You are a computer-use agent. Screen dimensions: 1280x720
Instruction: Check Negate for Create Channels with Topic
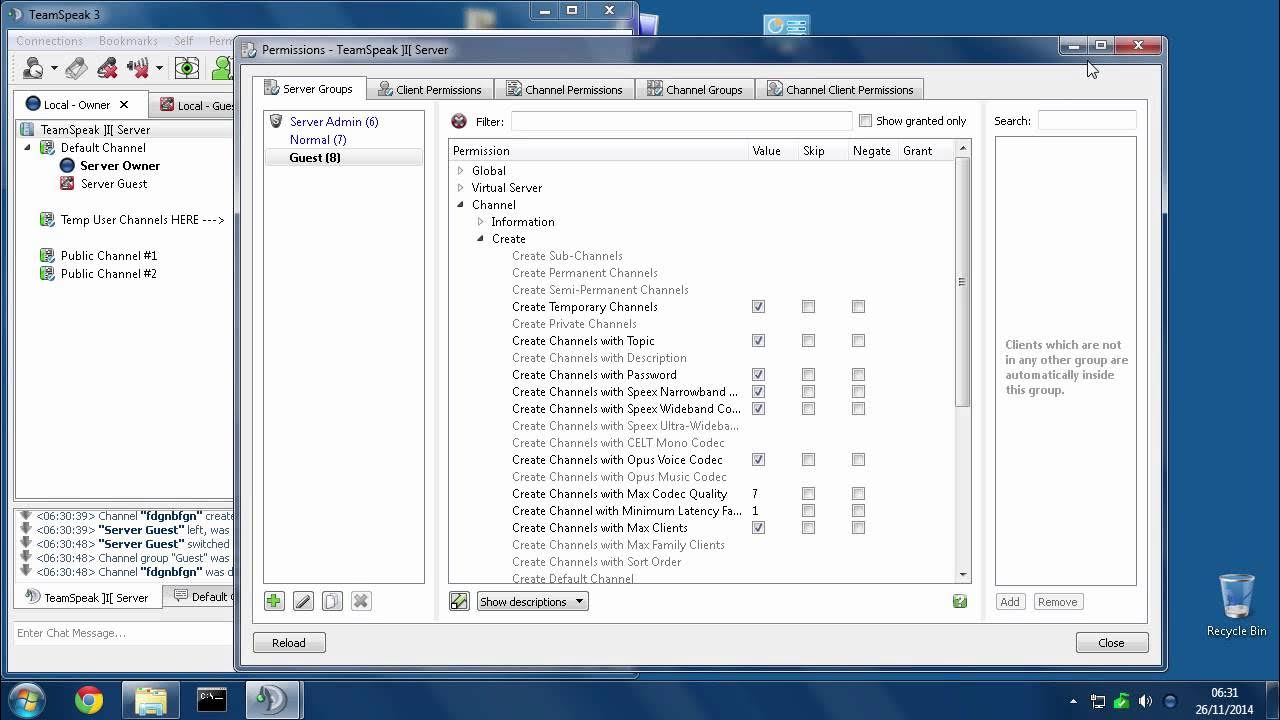pos(858,341)
